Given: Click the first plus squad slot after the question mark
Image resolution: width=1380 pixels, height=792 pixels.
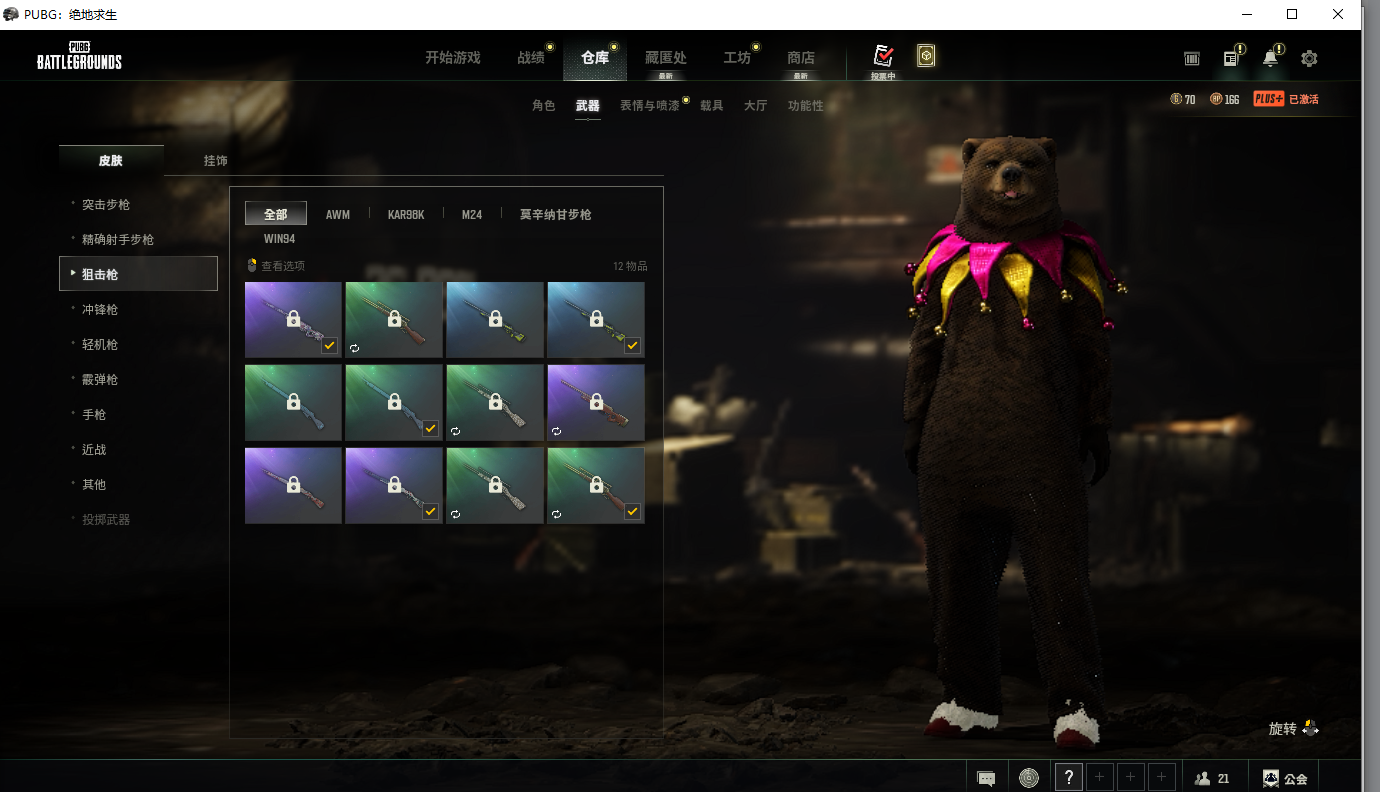Looking at the screenshot, I should point(1100,777).
